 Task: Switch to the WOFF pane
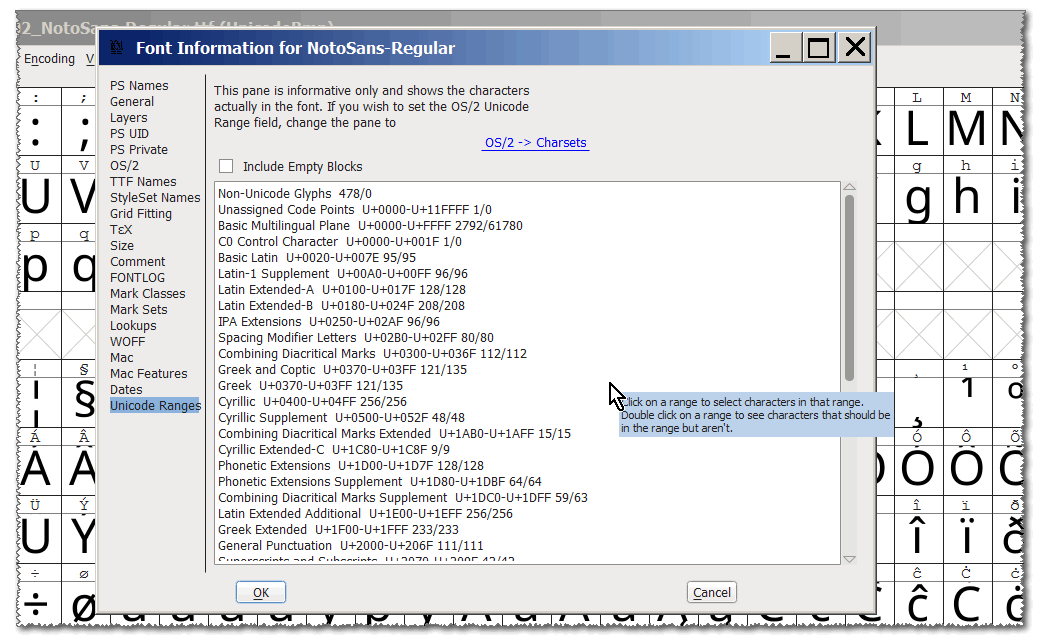pyautogui.click(x=126, y=341)
